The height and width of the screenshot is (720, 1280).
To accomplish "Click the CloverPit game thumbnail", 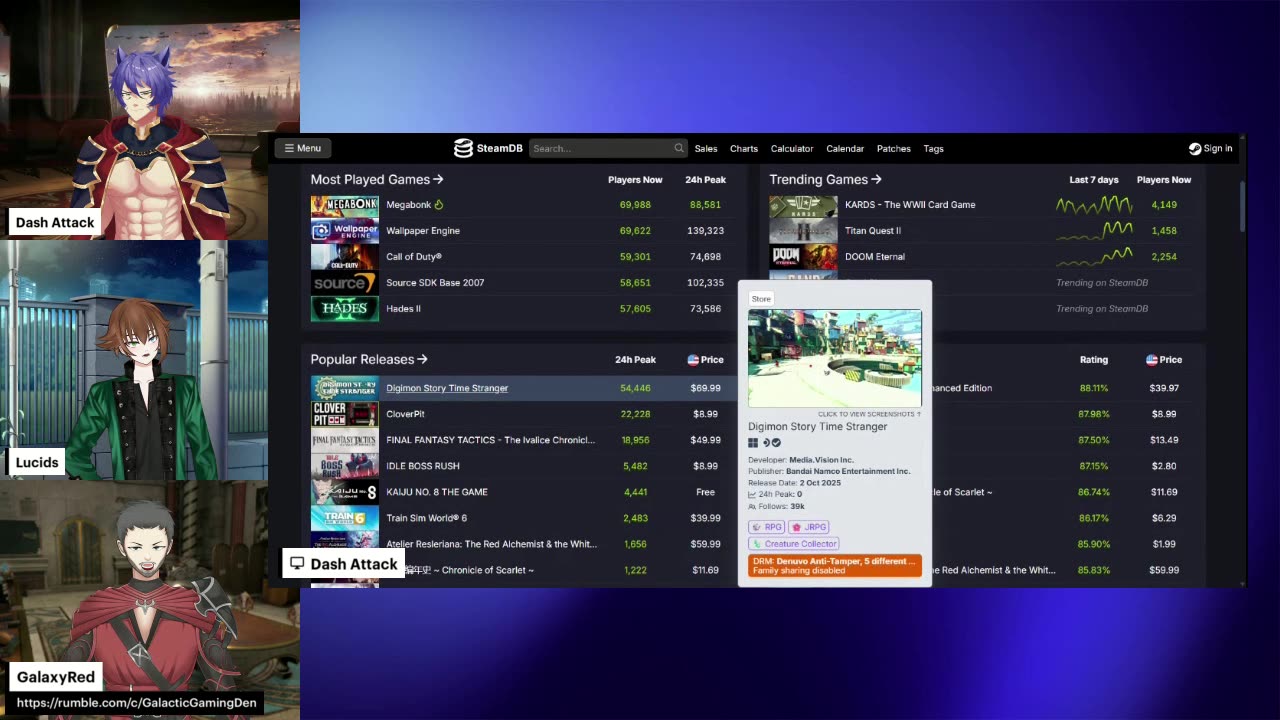I will pos(345,414).
